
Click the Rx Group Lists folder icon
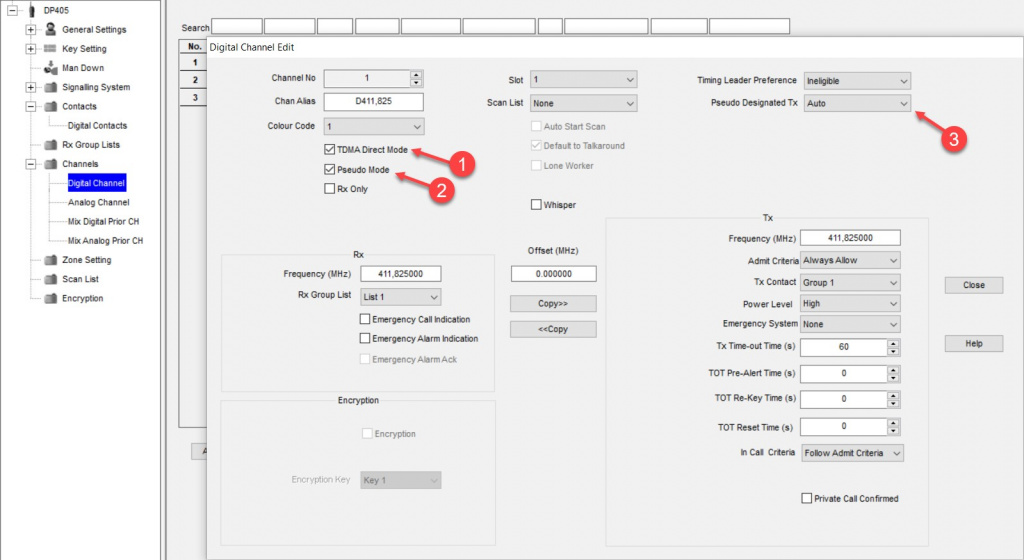point(50,145)
